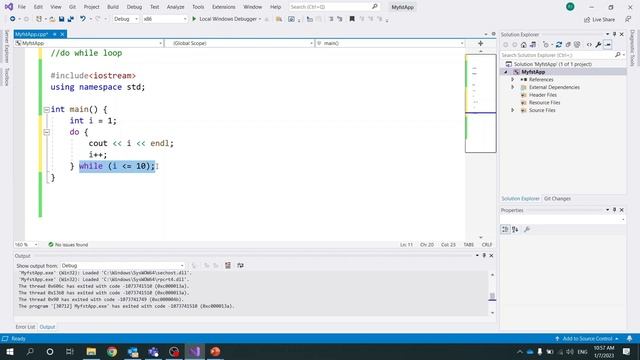640x360 pixels.
Task: Click the Categorized icon in Properties panel
Action: 505,229
